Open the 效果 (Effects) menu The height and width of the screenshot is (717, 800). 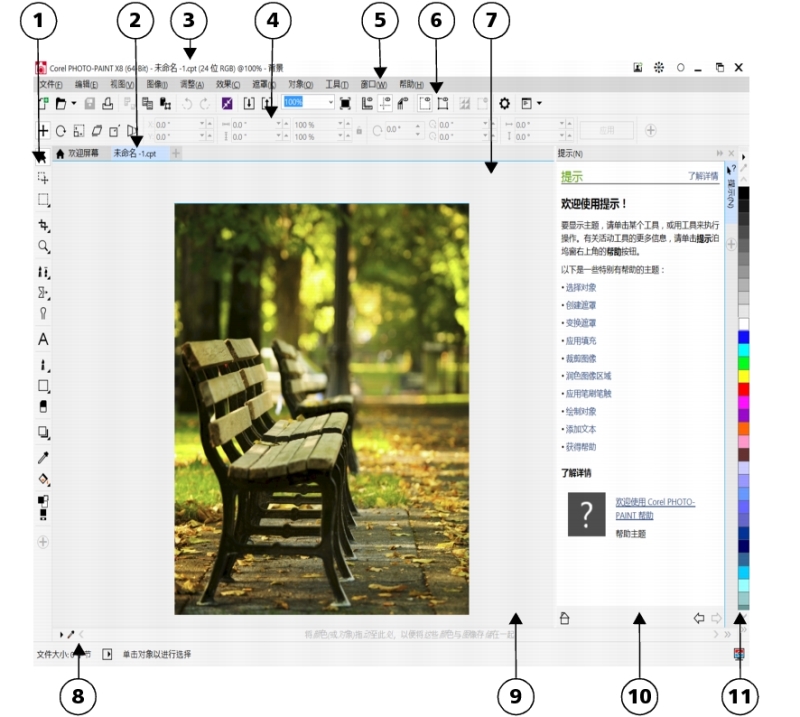click(229, 85)
